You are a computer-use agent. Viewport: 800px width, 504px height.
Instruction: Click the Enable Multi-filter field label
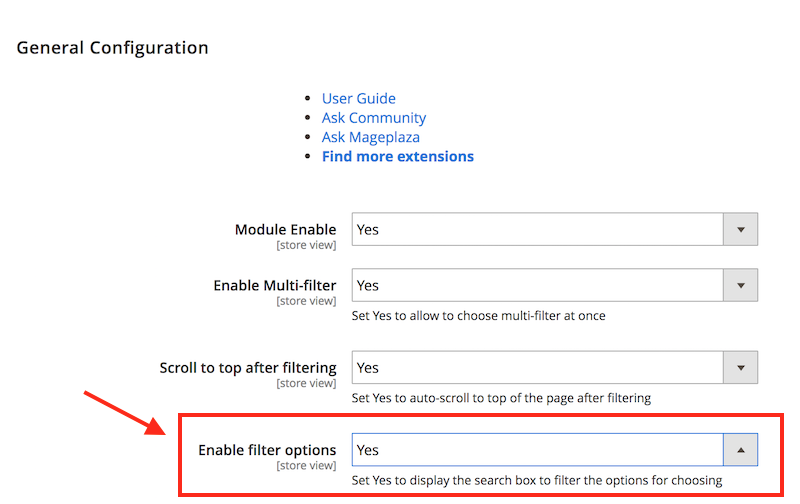[275, 285]
